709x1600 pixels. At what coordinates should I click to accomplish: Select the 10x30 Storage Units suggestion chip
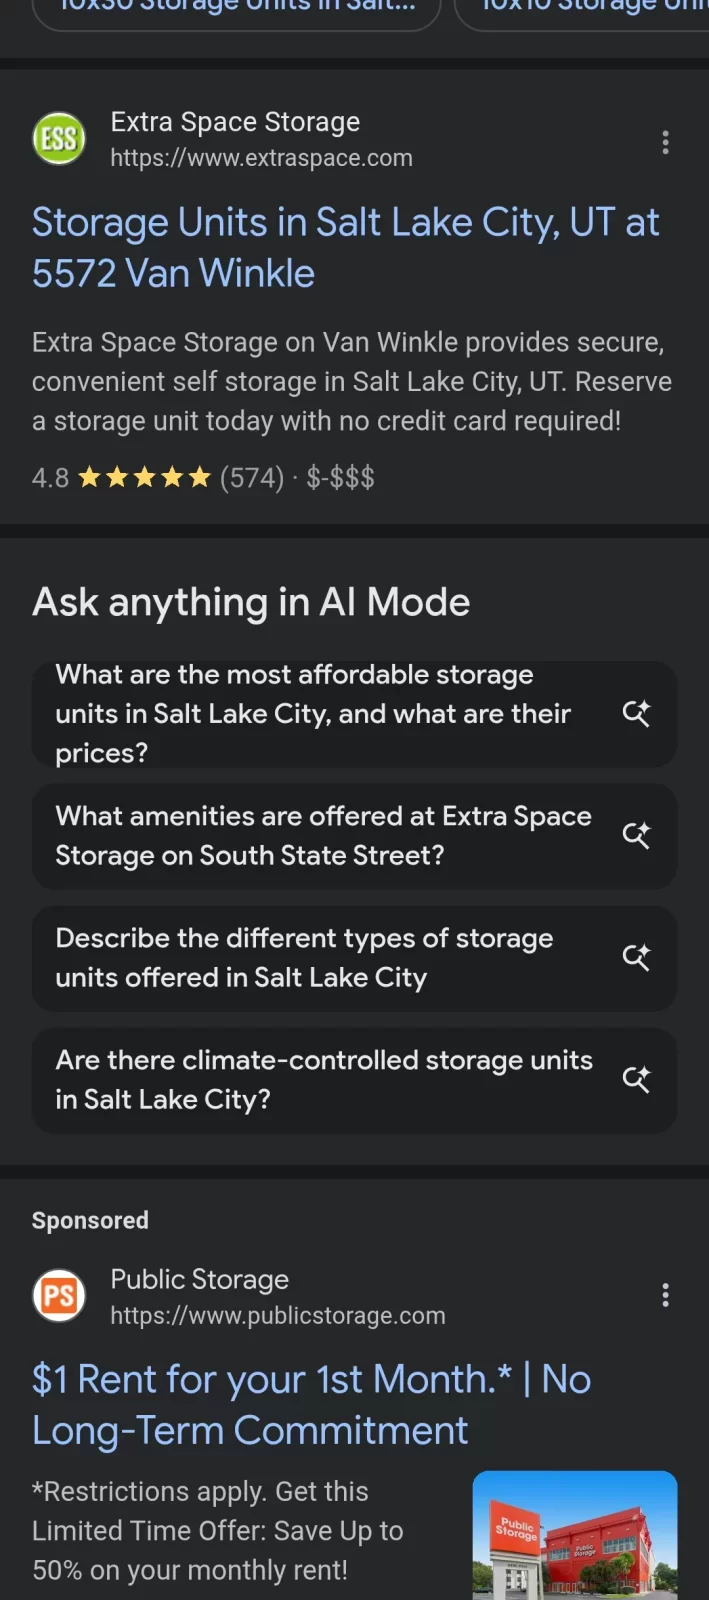[x=237, y=10]
